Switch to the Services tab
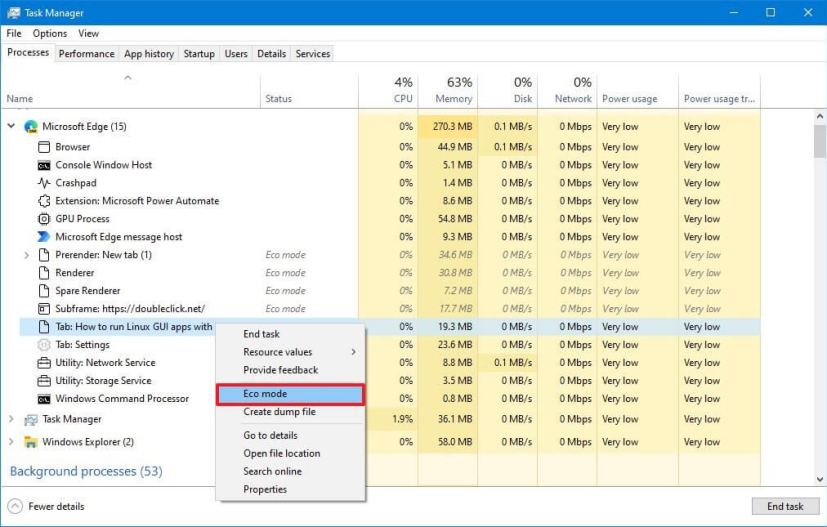Viewport: 827px width, 527px height. tap(313, 54)
